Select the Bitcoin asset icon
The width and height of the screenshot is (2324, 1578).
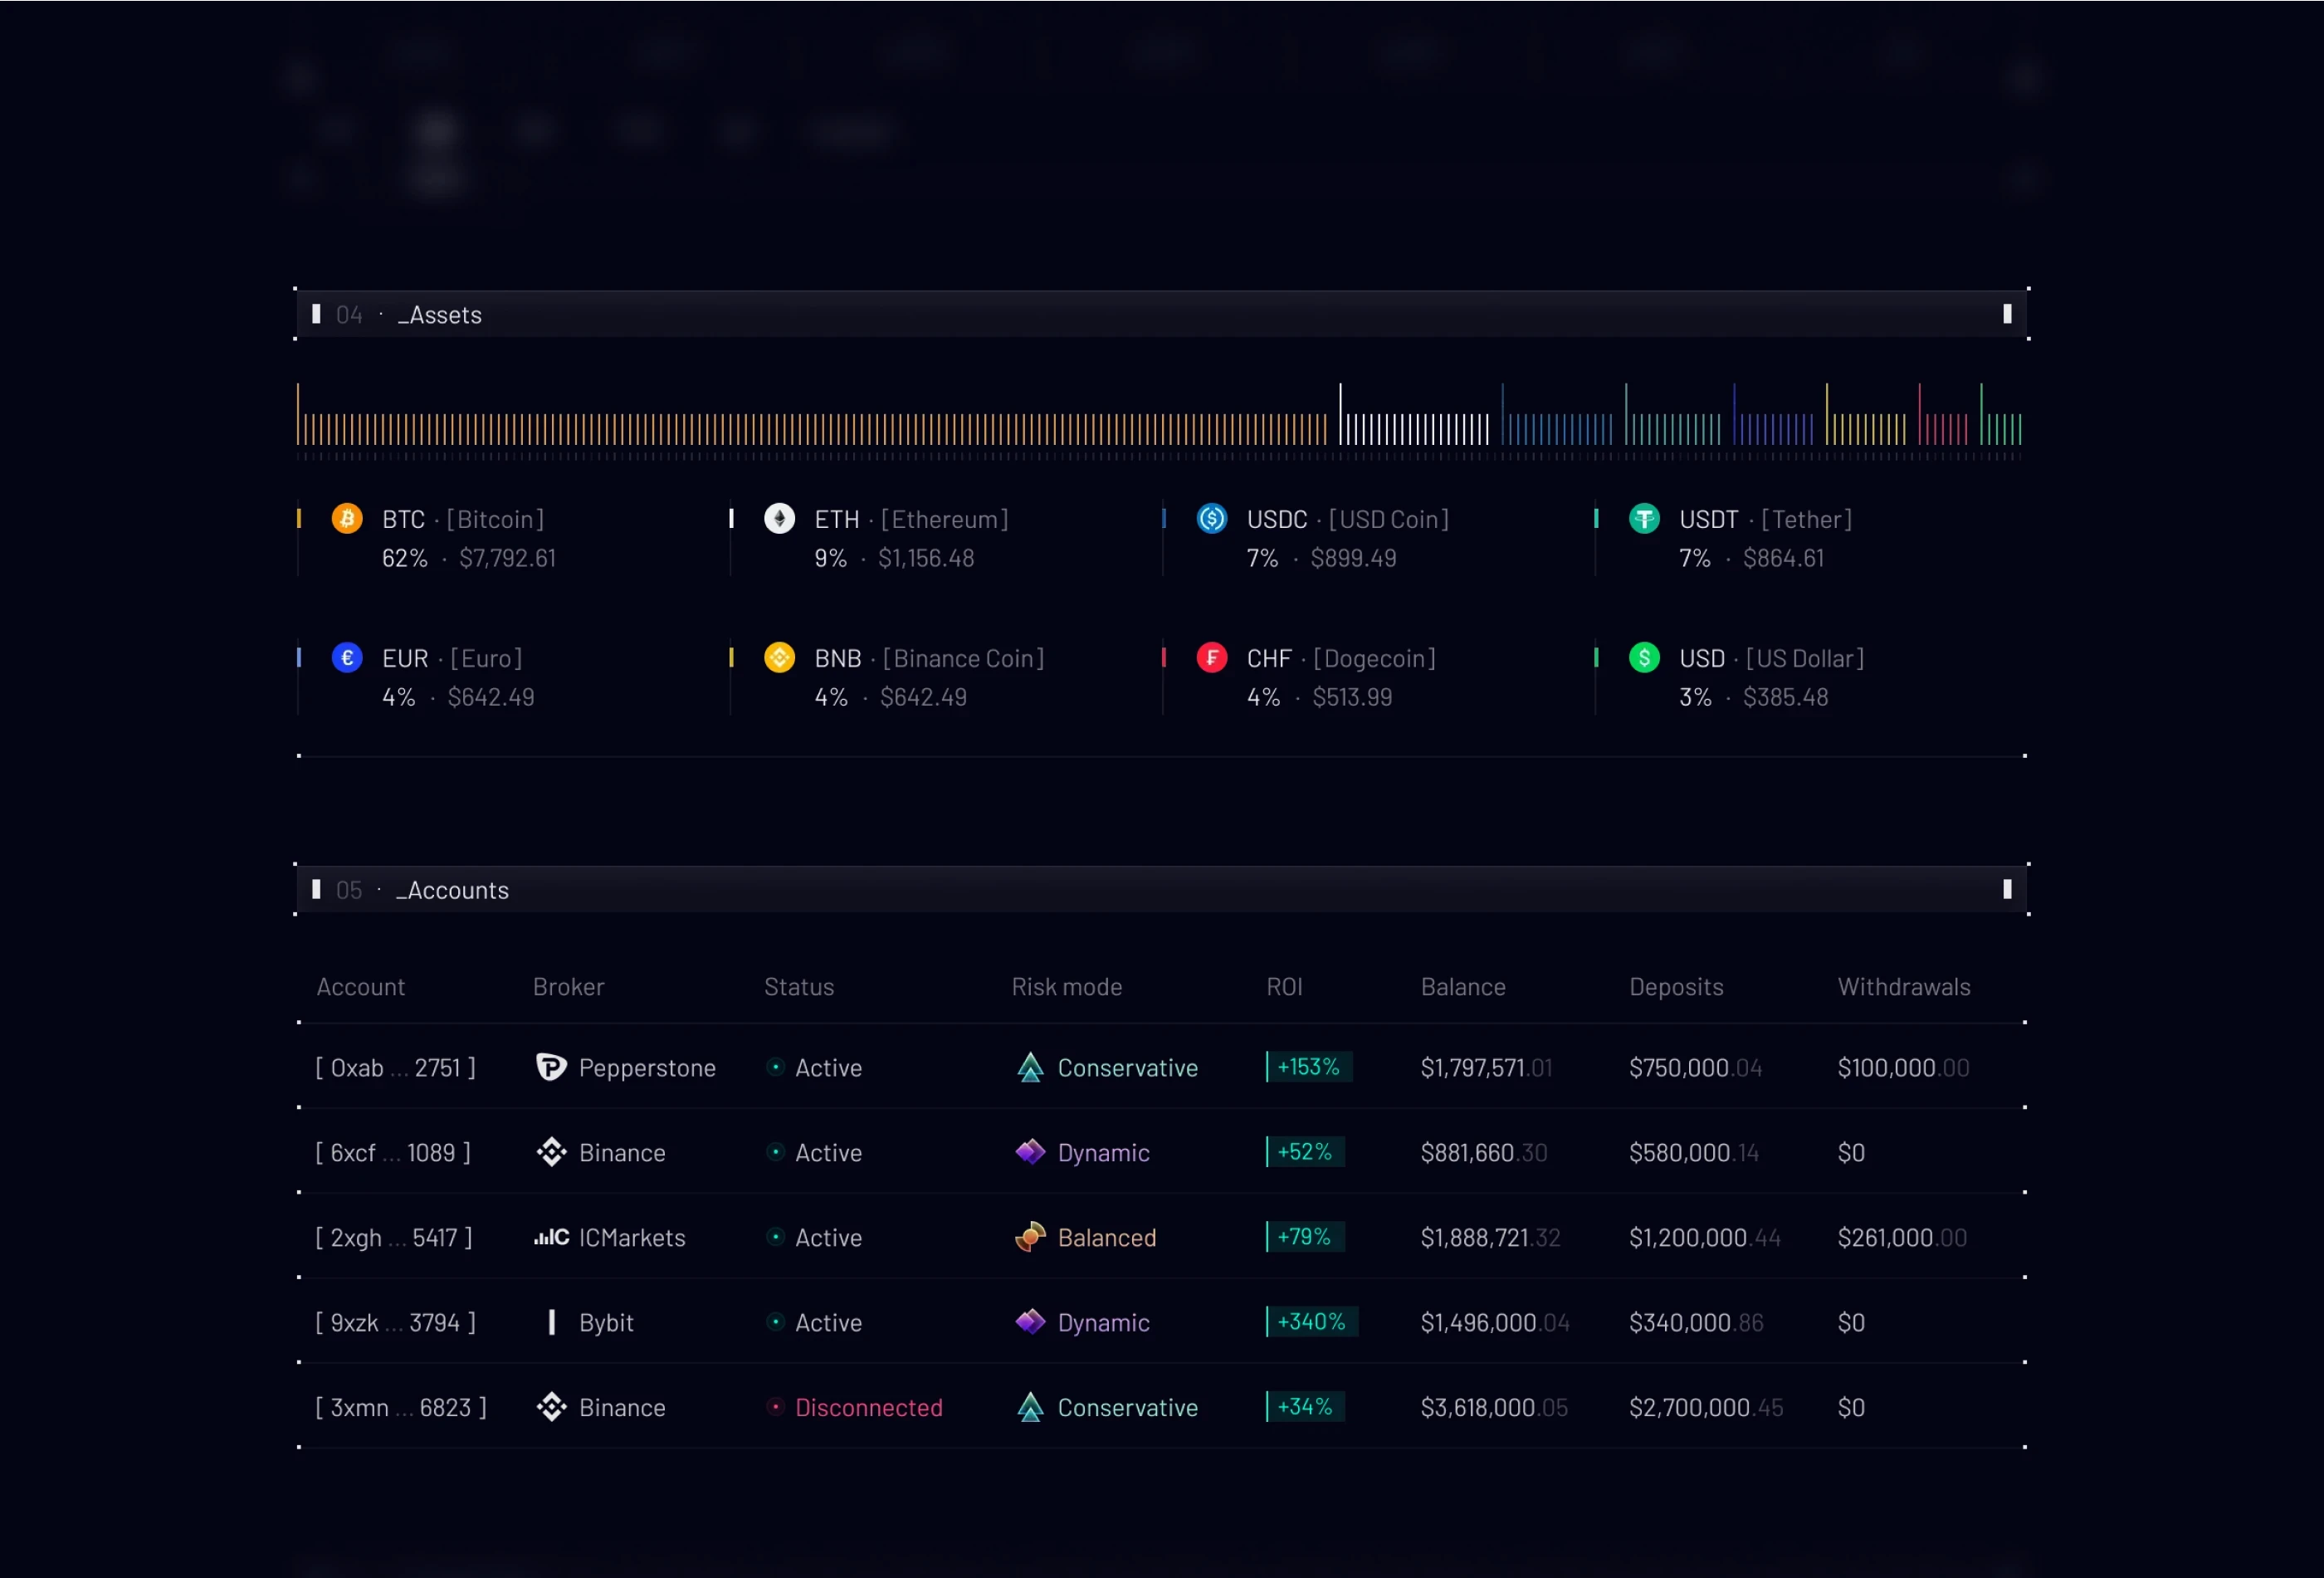click(x=347, y=518)
